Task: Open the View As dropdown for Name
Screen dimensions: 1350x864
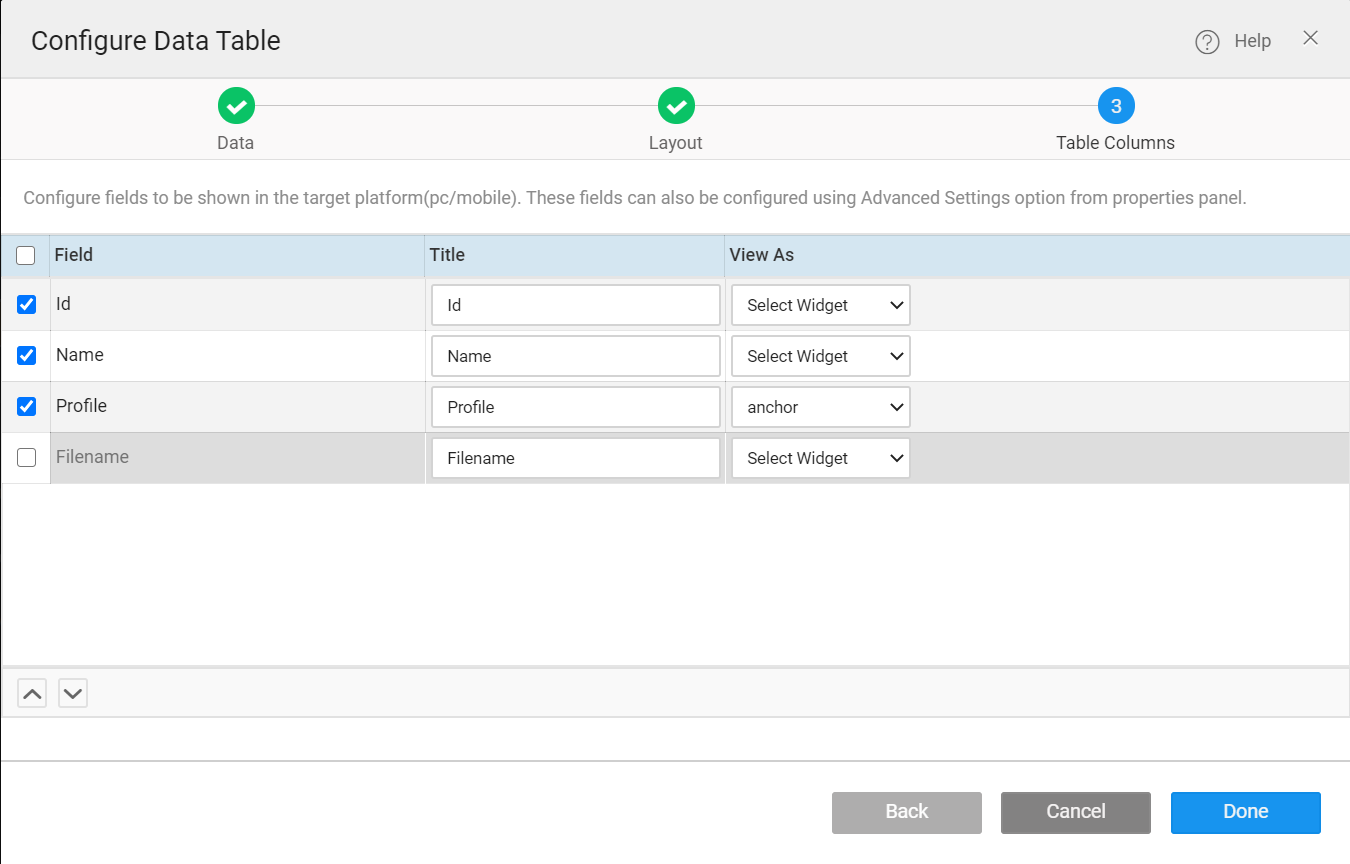Action: 820,357
